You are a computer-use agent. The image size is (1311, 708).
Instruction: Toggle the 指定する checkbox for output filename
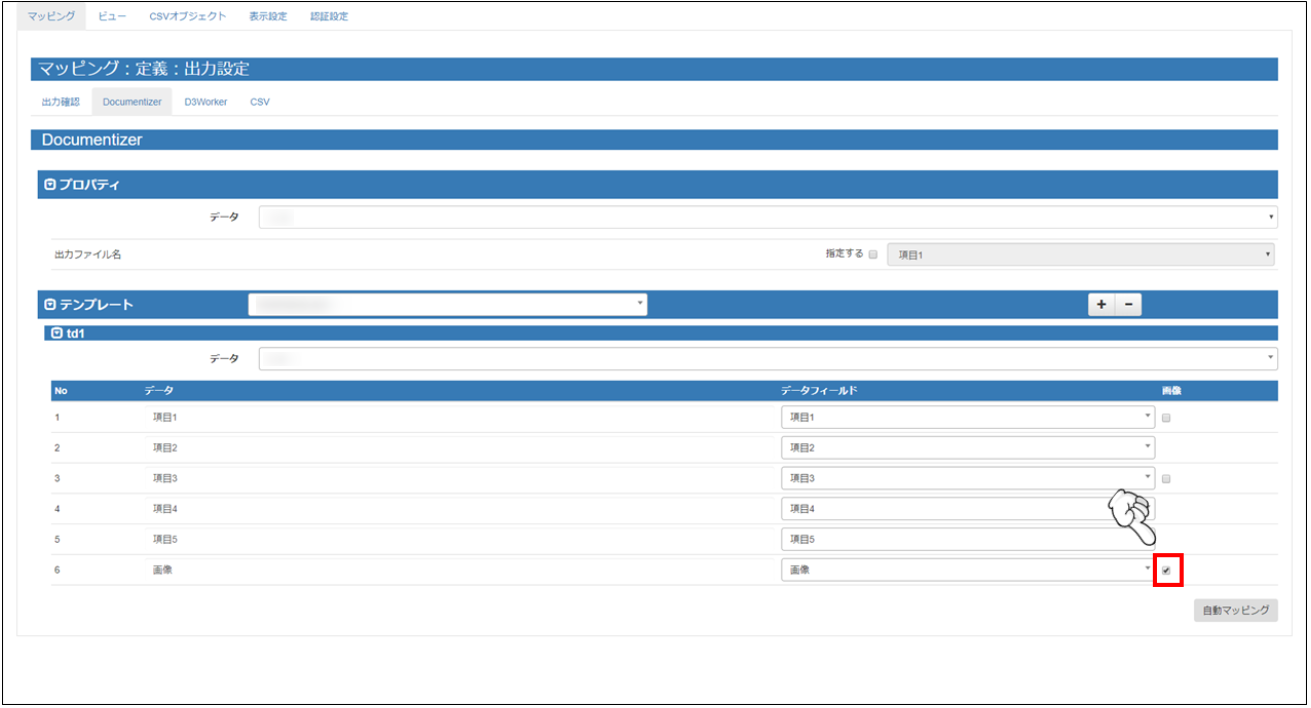click(x=873, y=255)
